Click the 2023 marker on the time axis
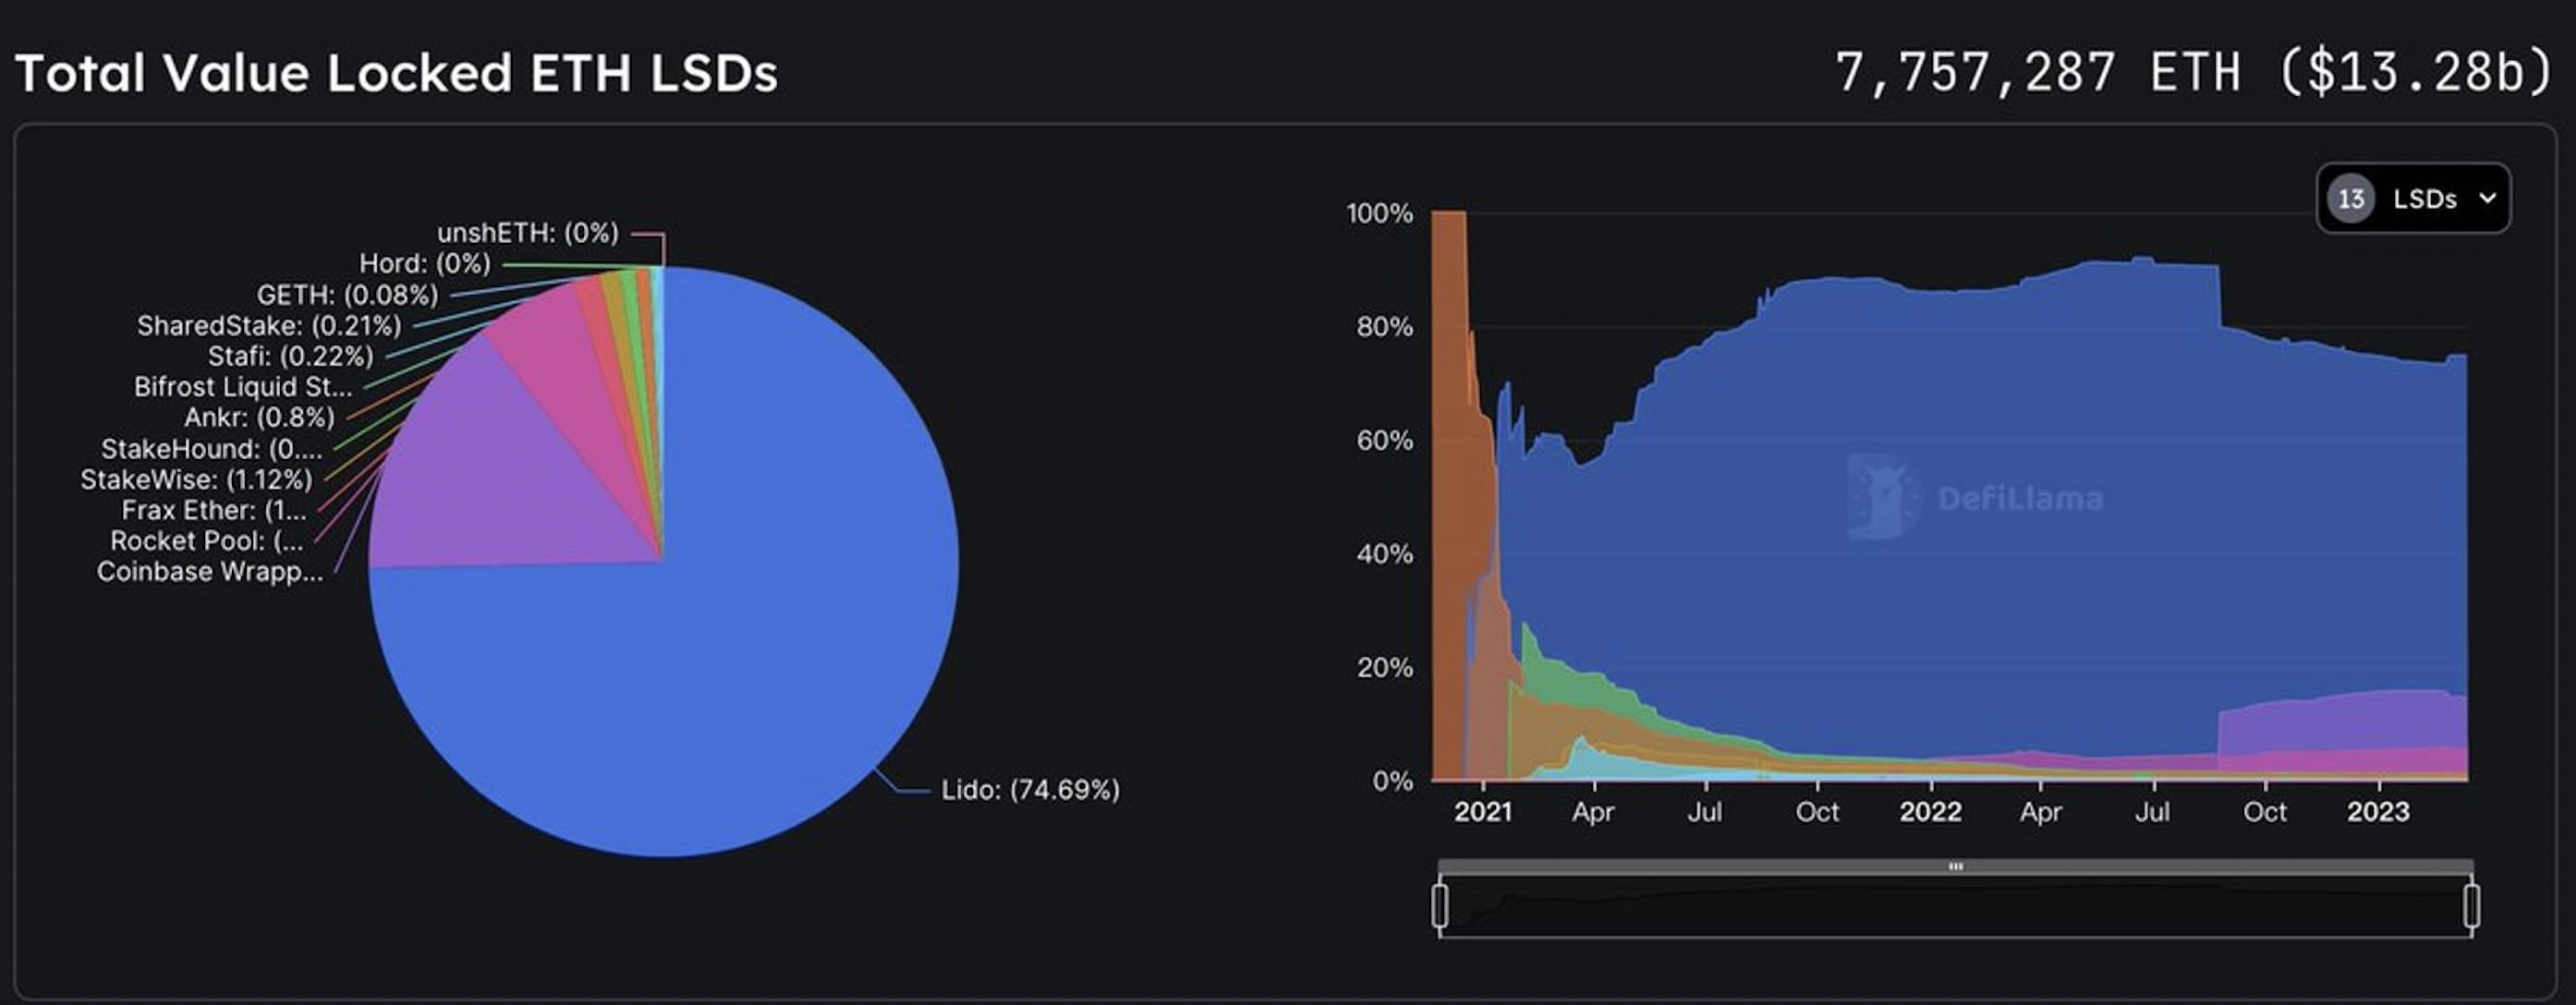 click(x=2377, y=811)
